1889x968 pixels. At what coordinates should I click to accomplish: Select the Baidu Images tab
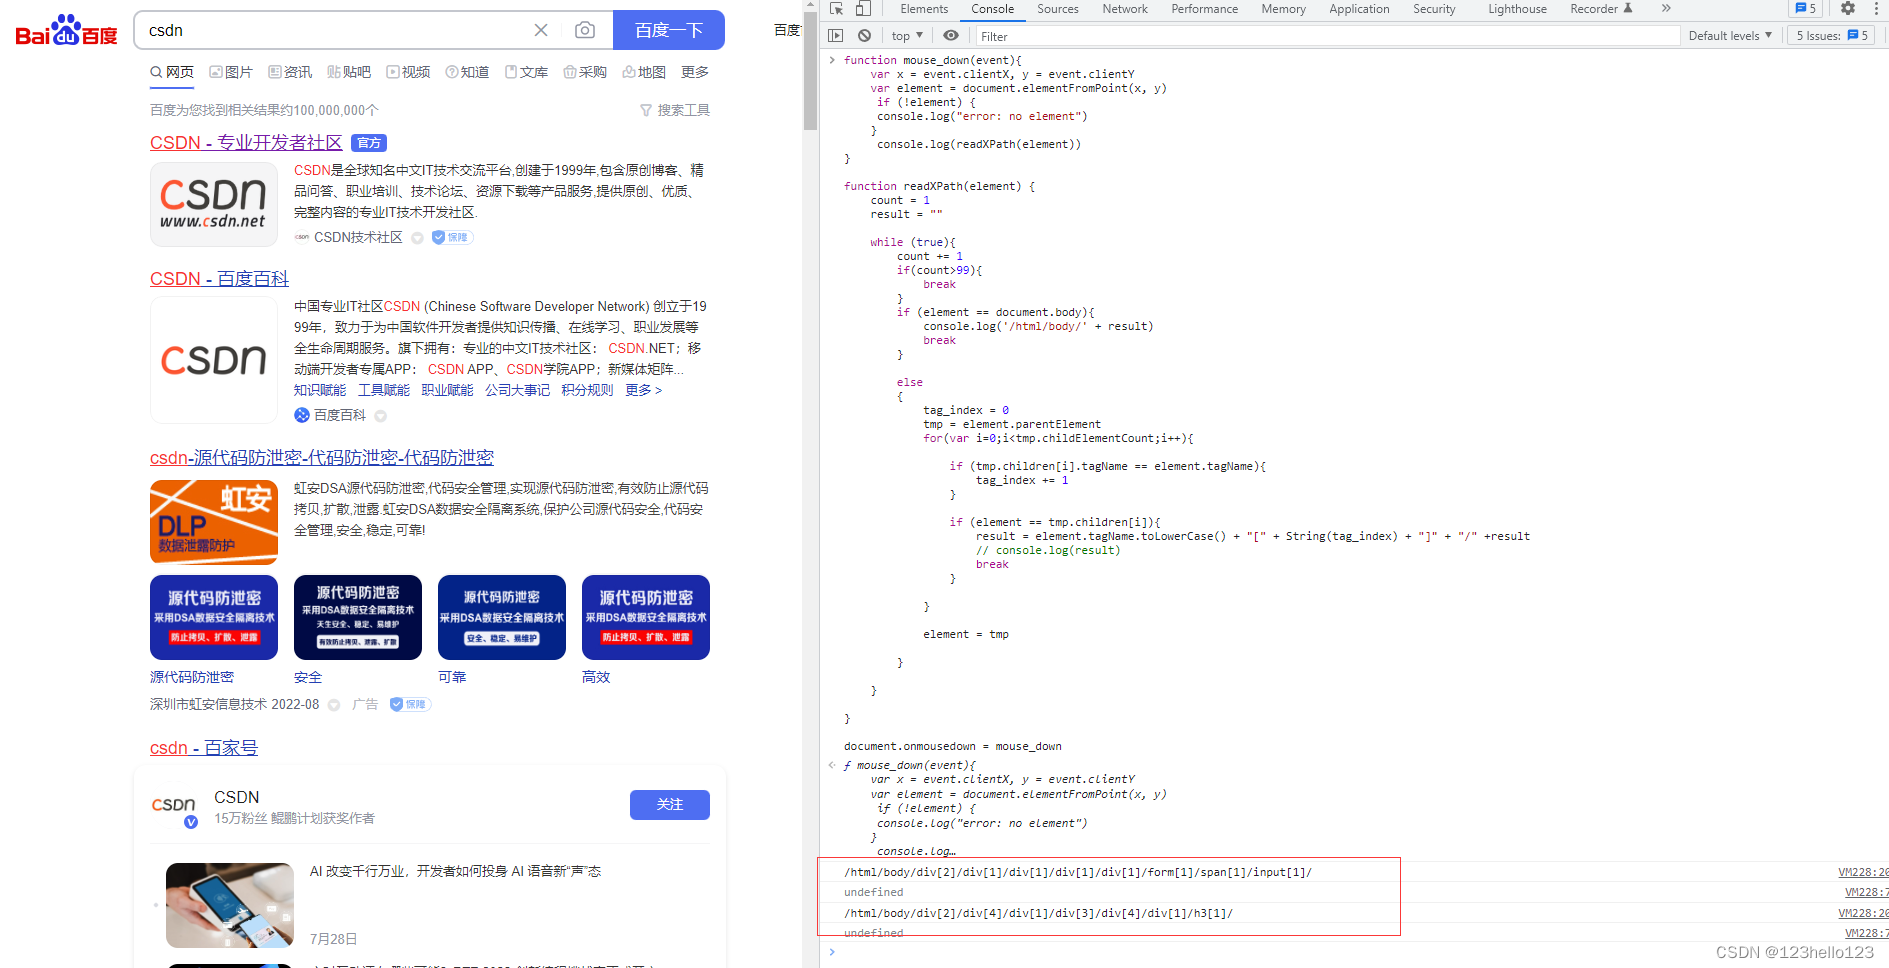pyautogui.click(x=231, y=72)
